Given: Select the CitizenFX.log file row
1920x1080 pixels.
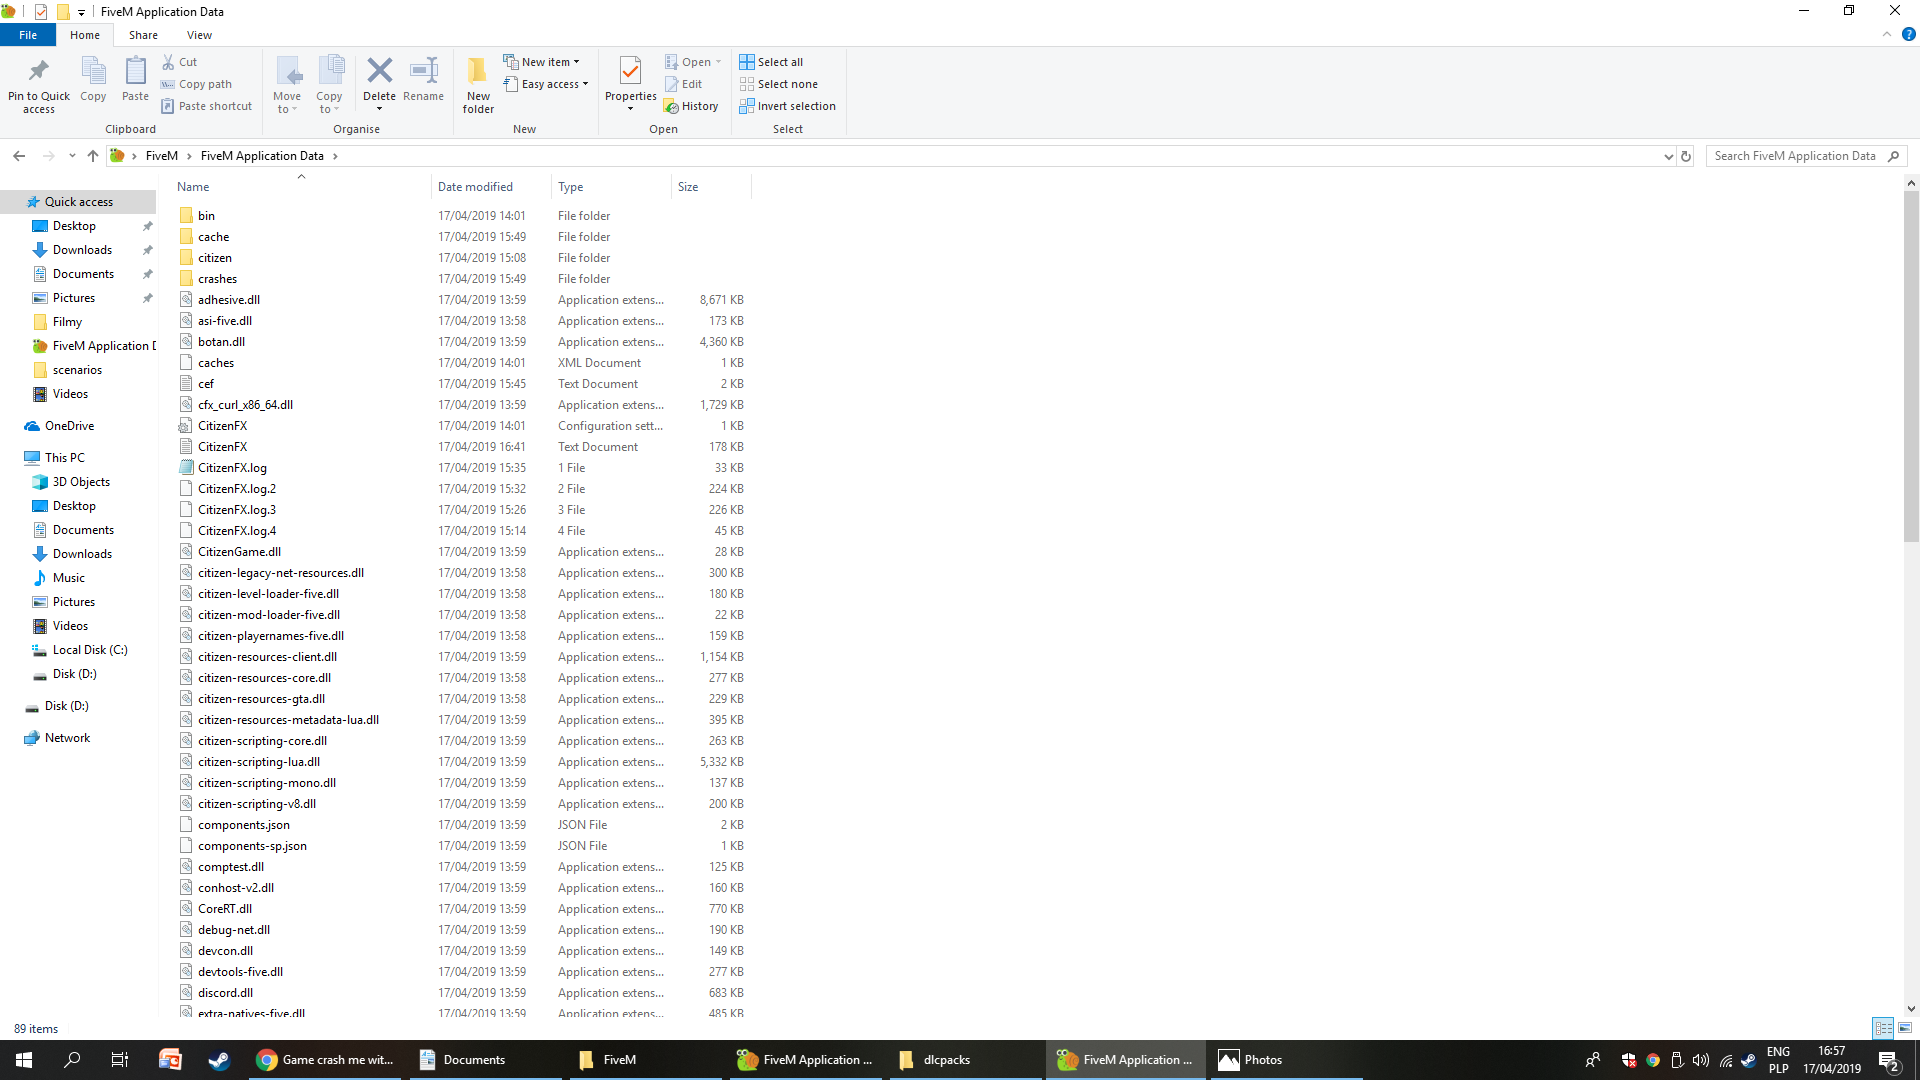Looking at the screenshot, I should [461, 468].
